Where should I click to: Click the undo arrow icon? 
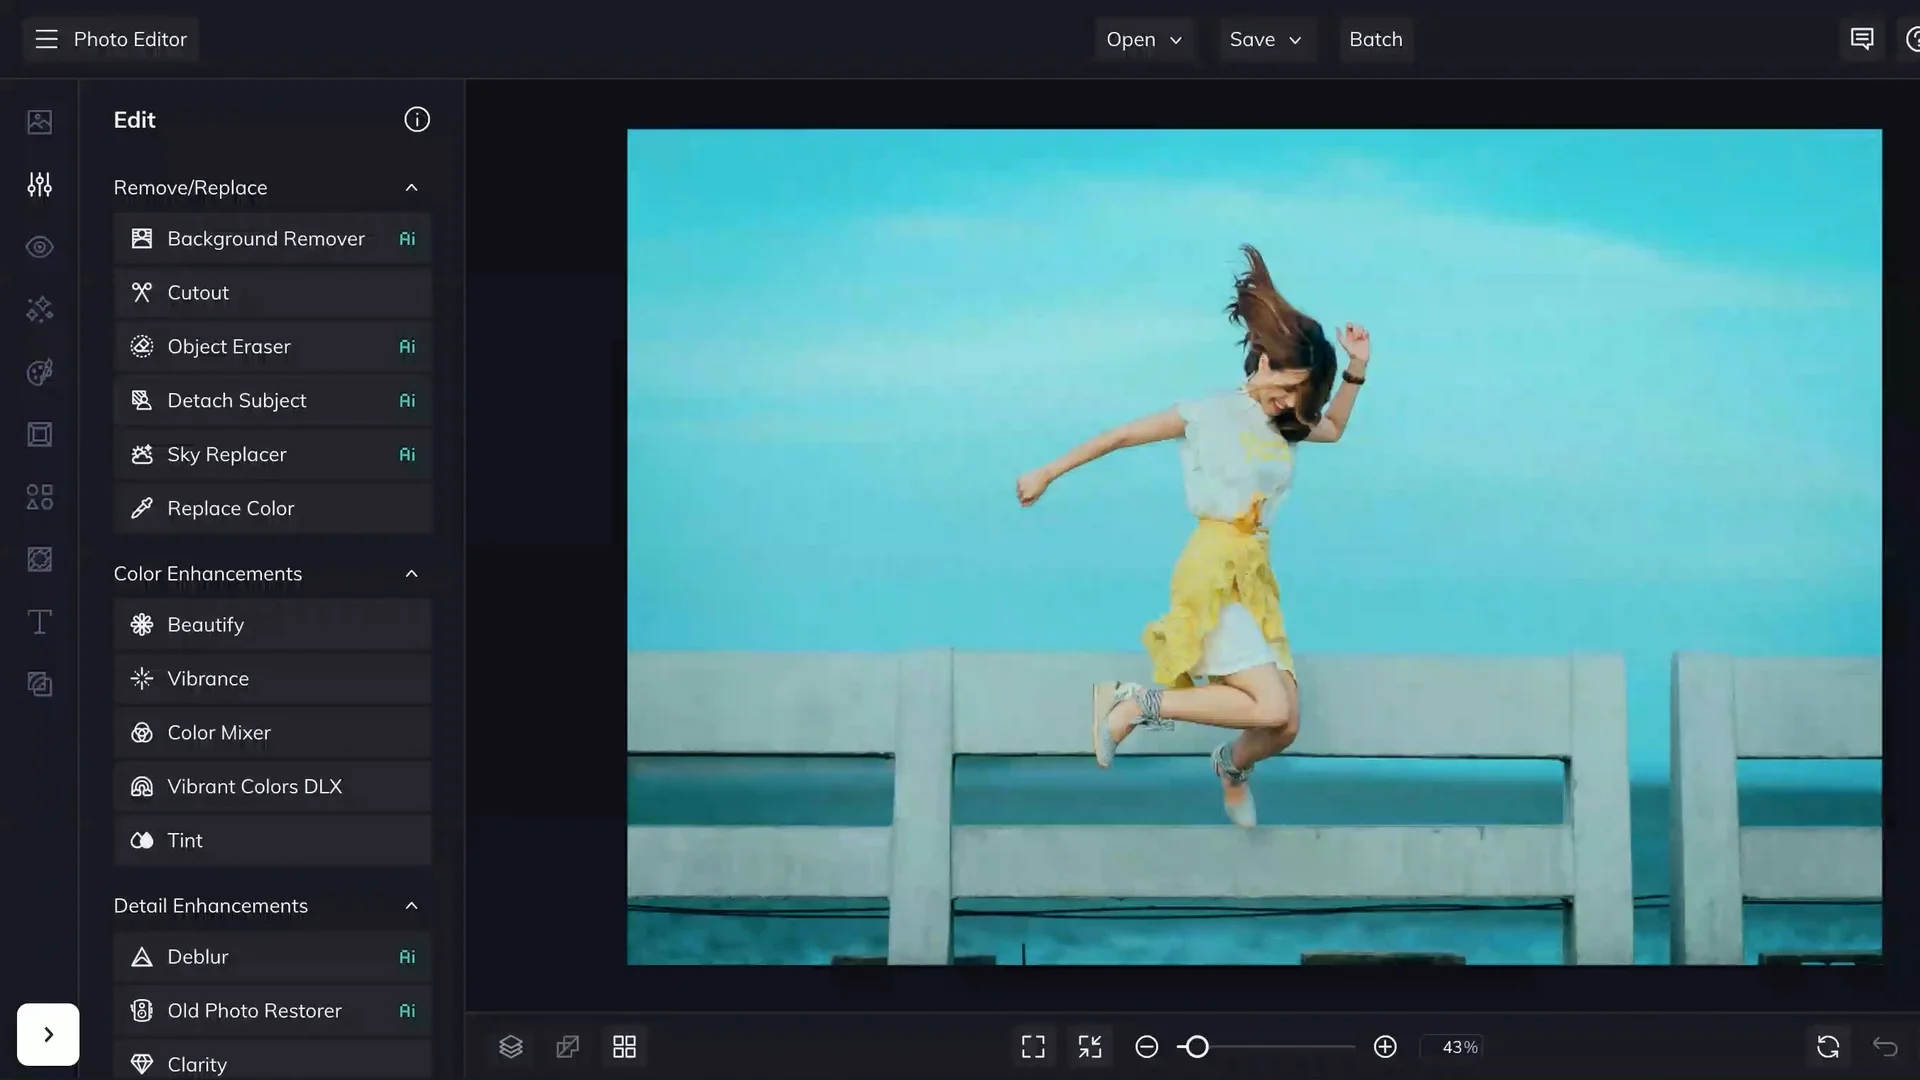tap(1885, 1047)
